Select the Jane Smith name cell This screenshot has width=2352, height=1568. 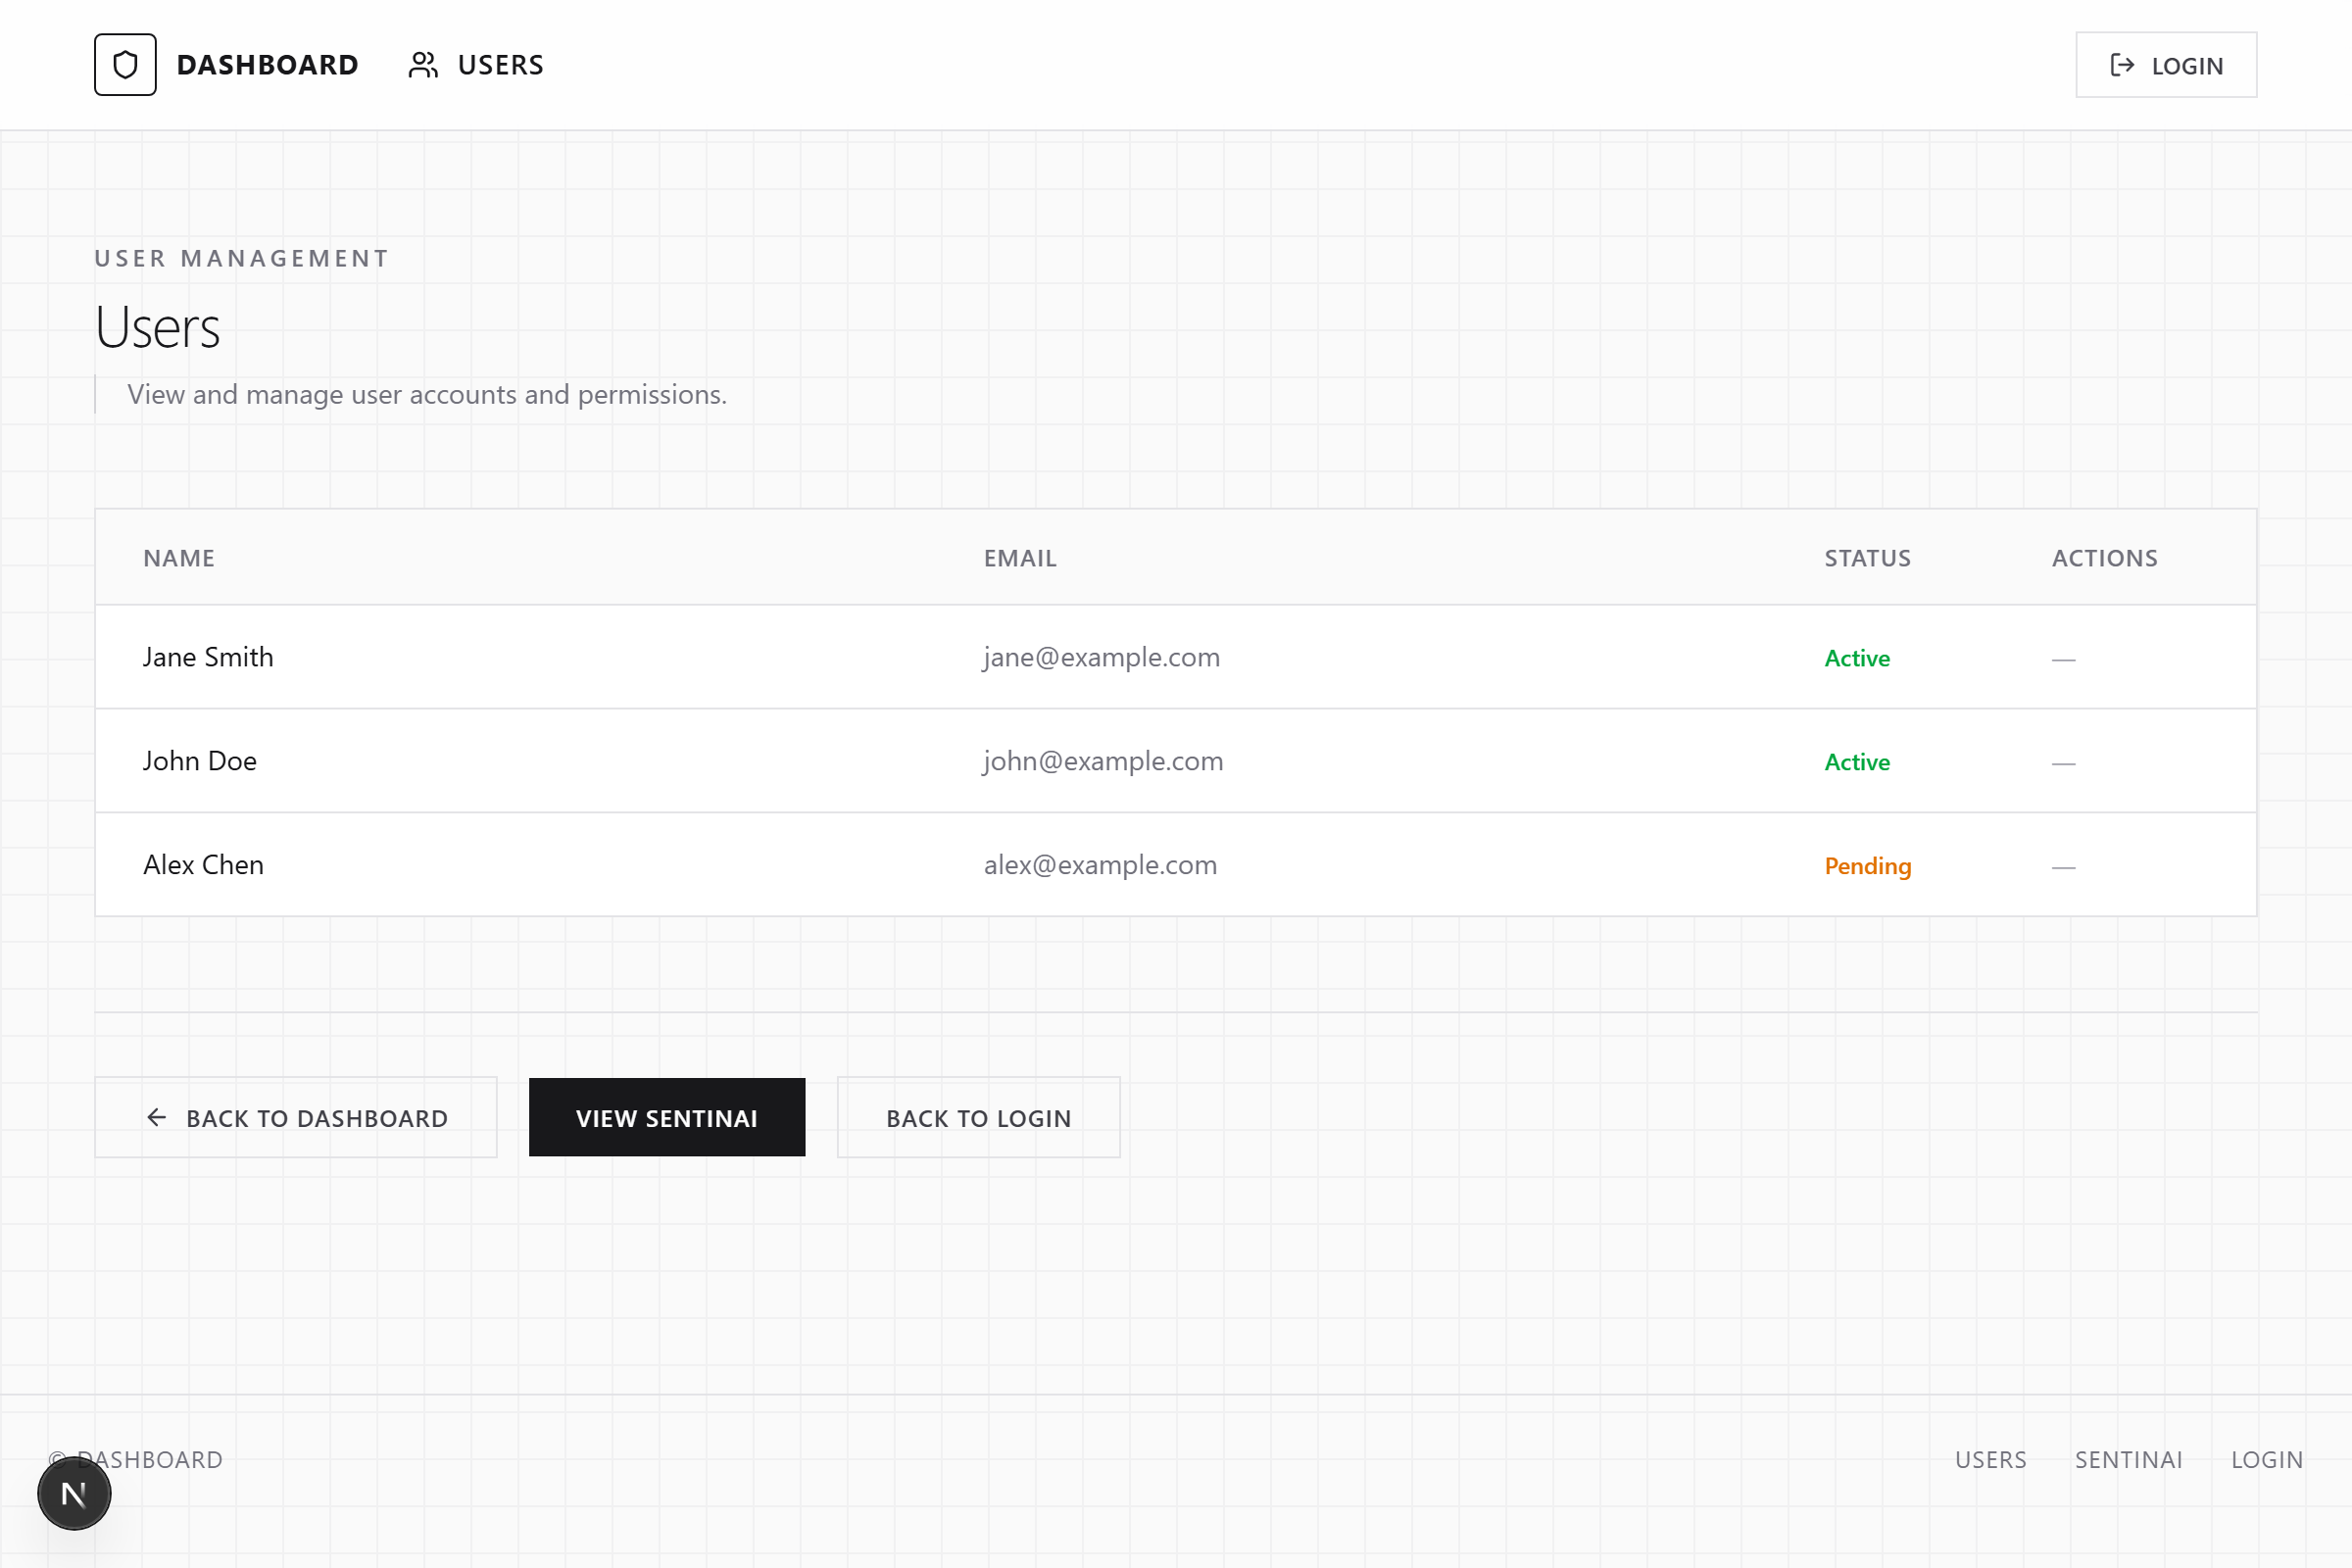click(208, 657)
